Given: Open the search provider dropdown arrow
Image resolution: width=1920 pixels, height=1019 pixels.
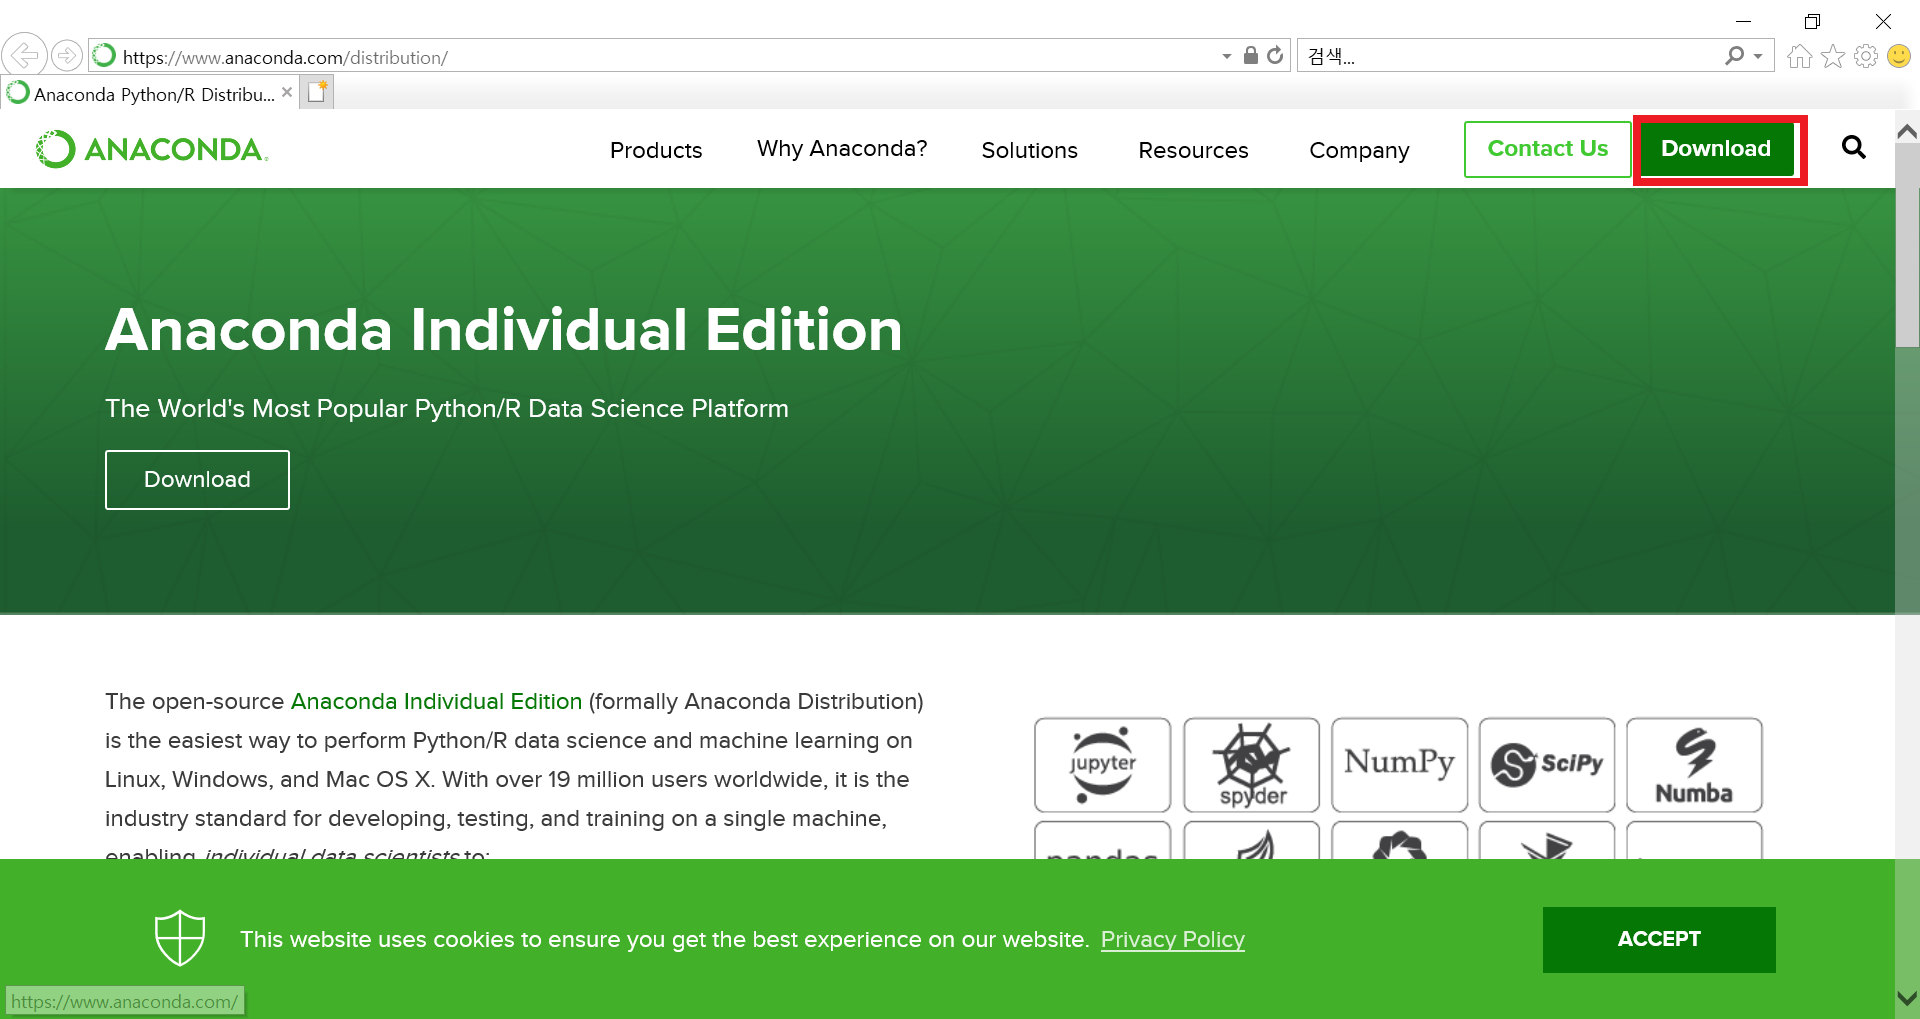Looking at the screenshot, I should [1757, 56].
